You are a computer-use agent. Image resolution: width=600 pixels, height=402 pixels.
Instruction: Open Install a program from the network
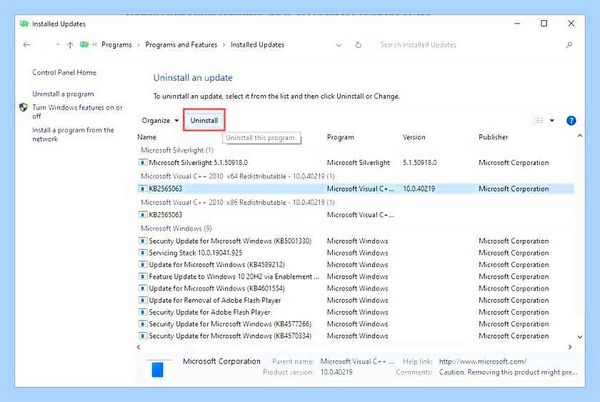pyautogui.click(x=73, y=134)
